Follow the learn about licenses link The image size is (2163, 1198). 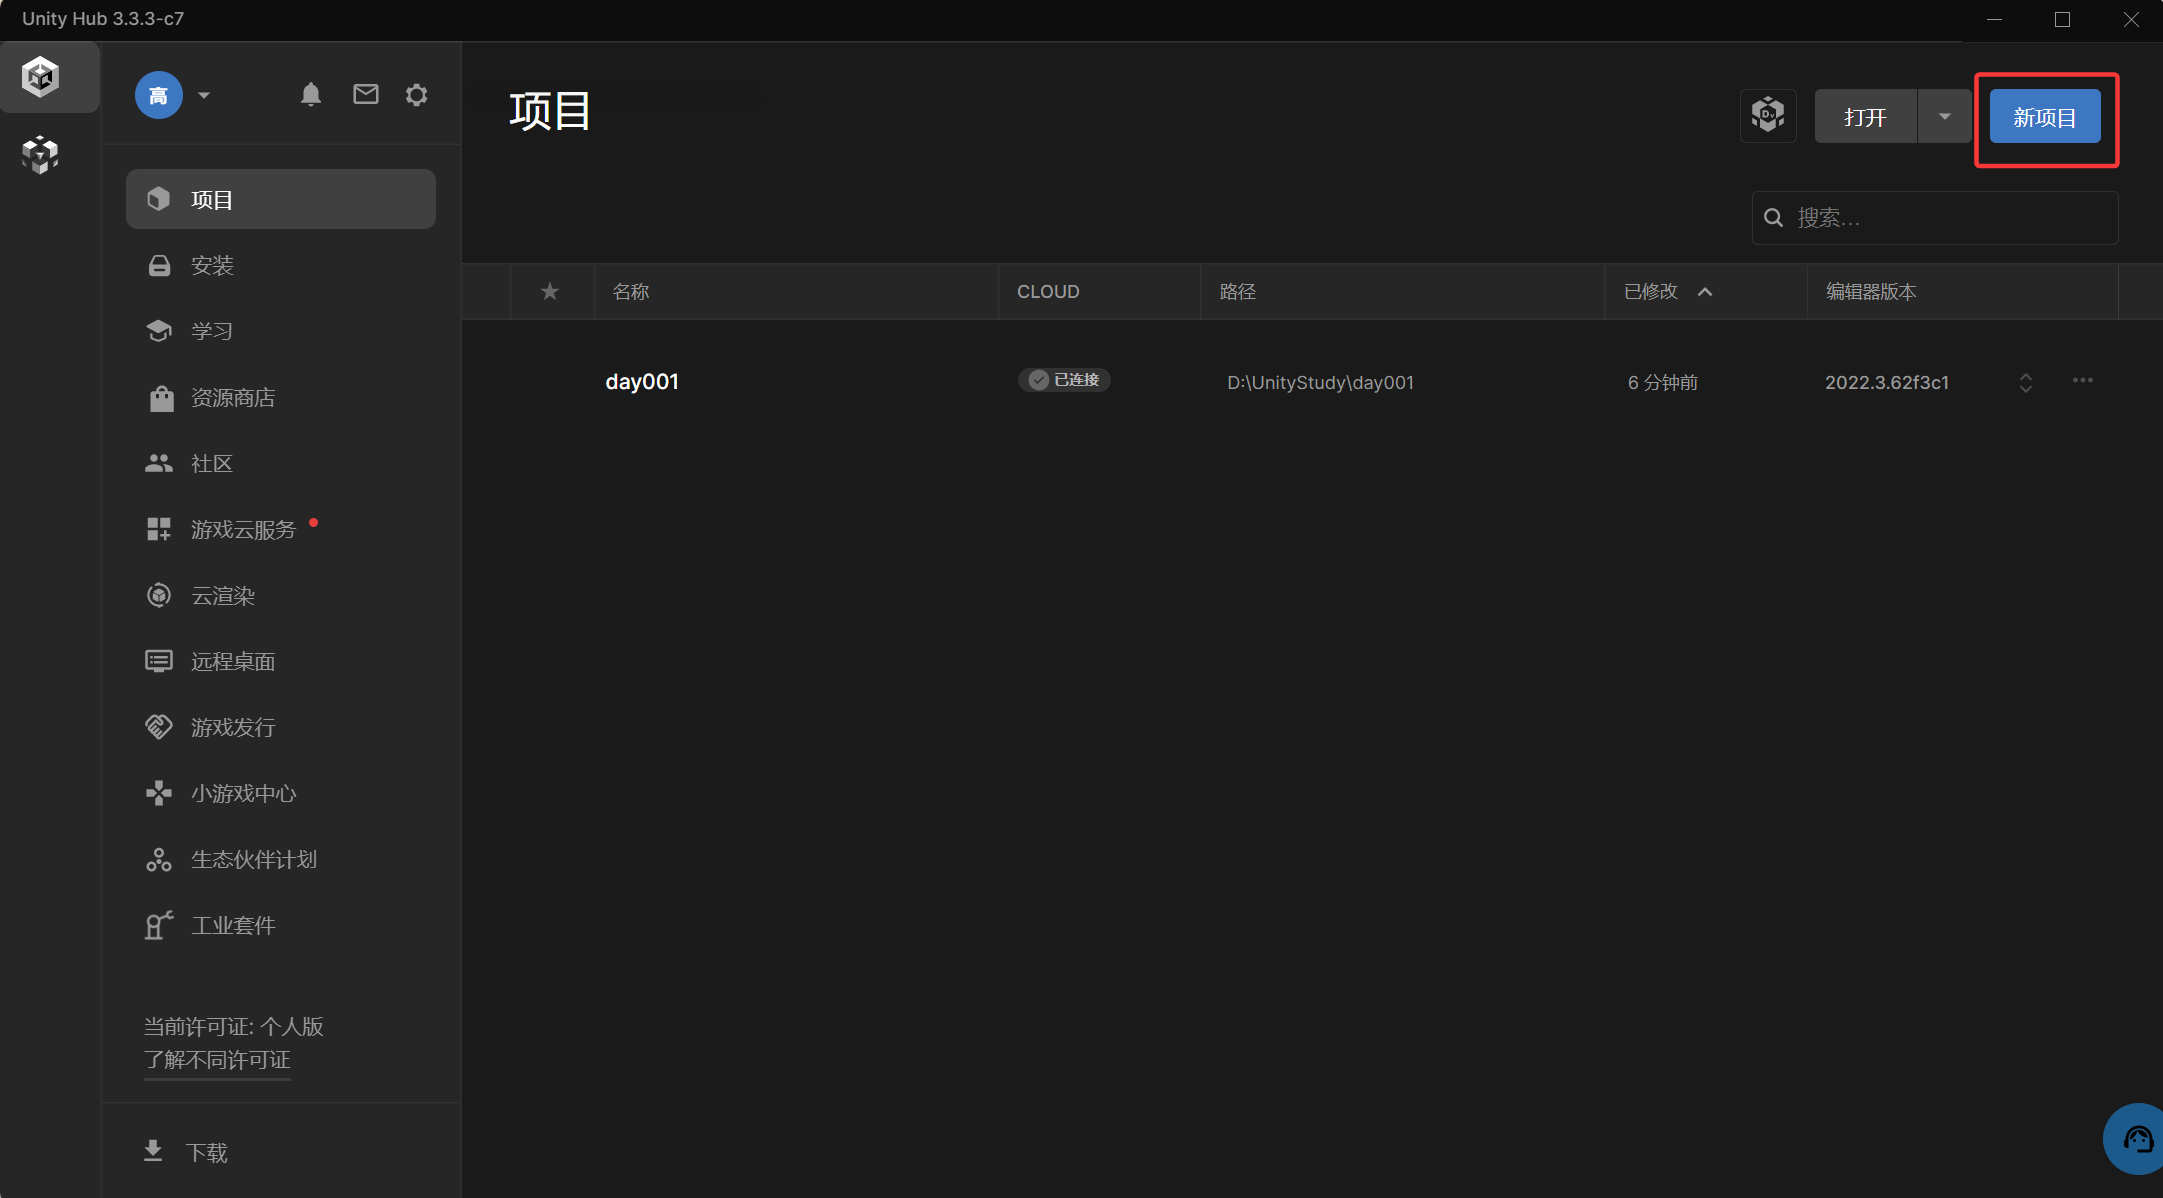[217, 1060]
